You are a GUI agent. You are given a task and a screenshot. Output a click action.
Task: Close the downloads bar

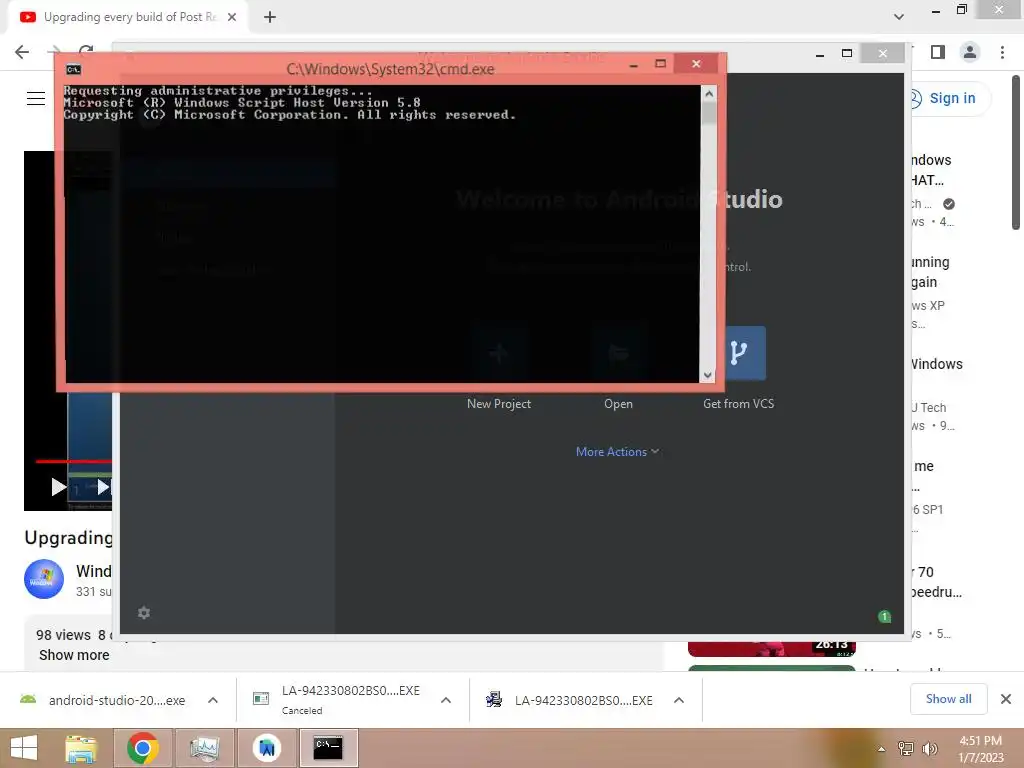[x=1006, y=699]
